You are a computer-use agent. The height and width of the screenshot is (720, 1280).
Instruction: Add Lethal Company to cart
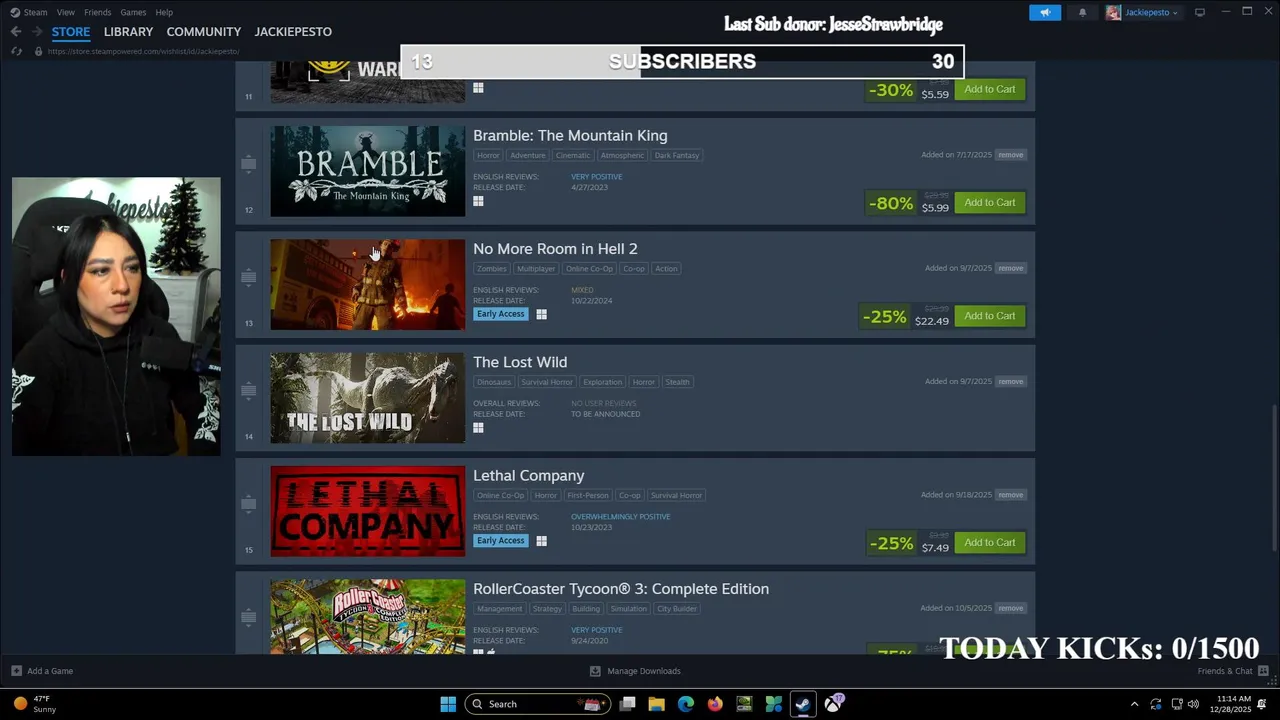pos(990,543)
